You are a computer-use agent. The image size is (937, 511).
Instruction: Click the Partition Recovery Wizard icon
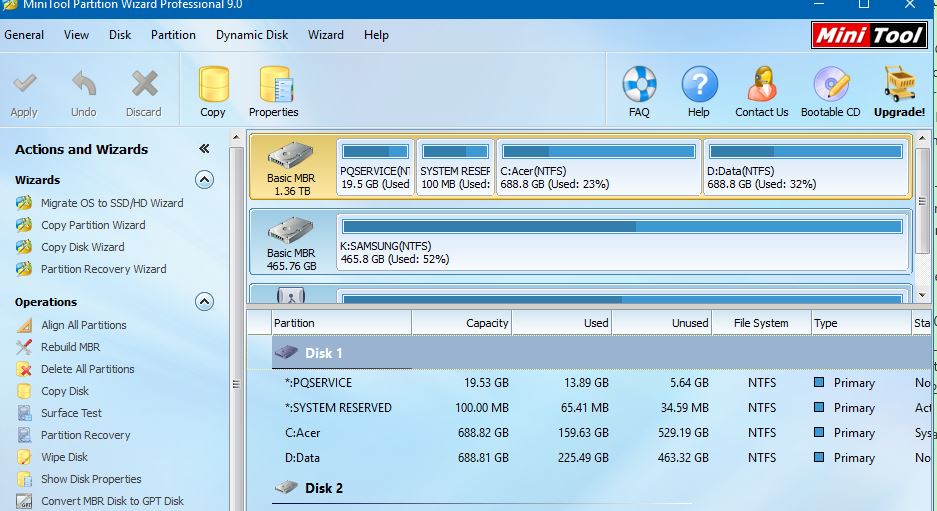click(24, 269)
